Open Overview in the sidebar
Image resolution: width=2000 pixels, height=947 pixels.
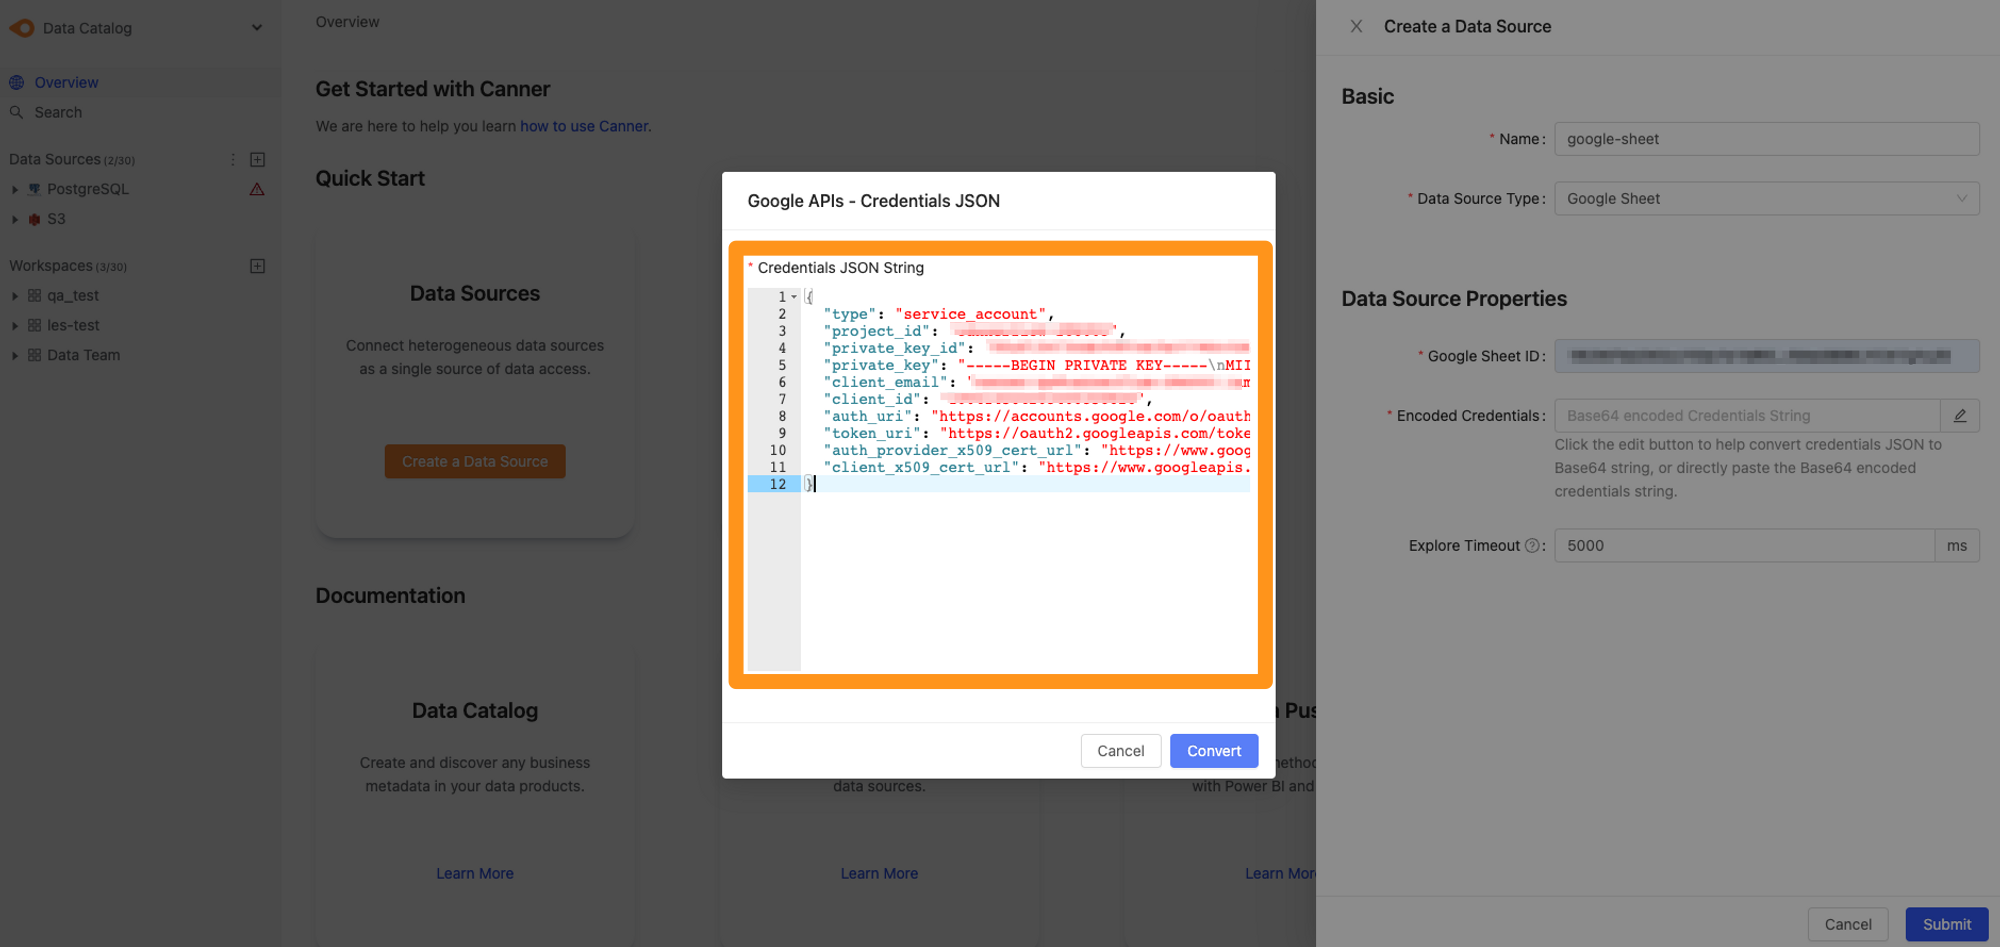[66, 82]
